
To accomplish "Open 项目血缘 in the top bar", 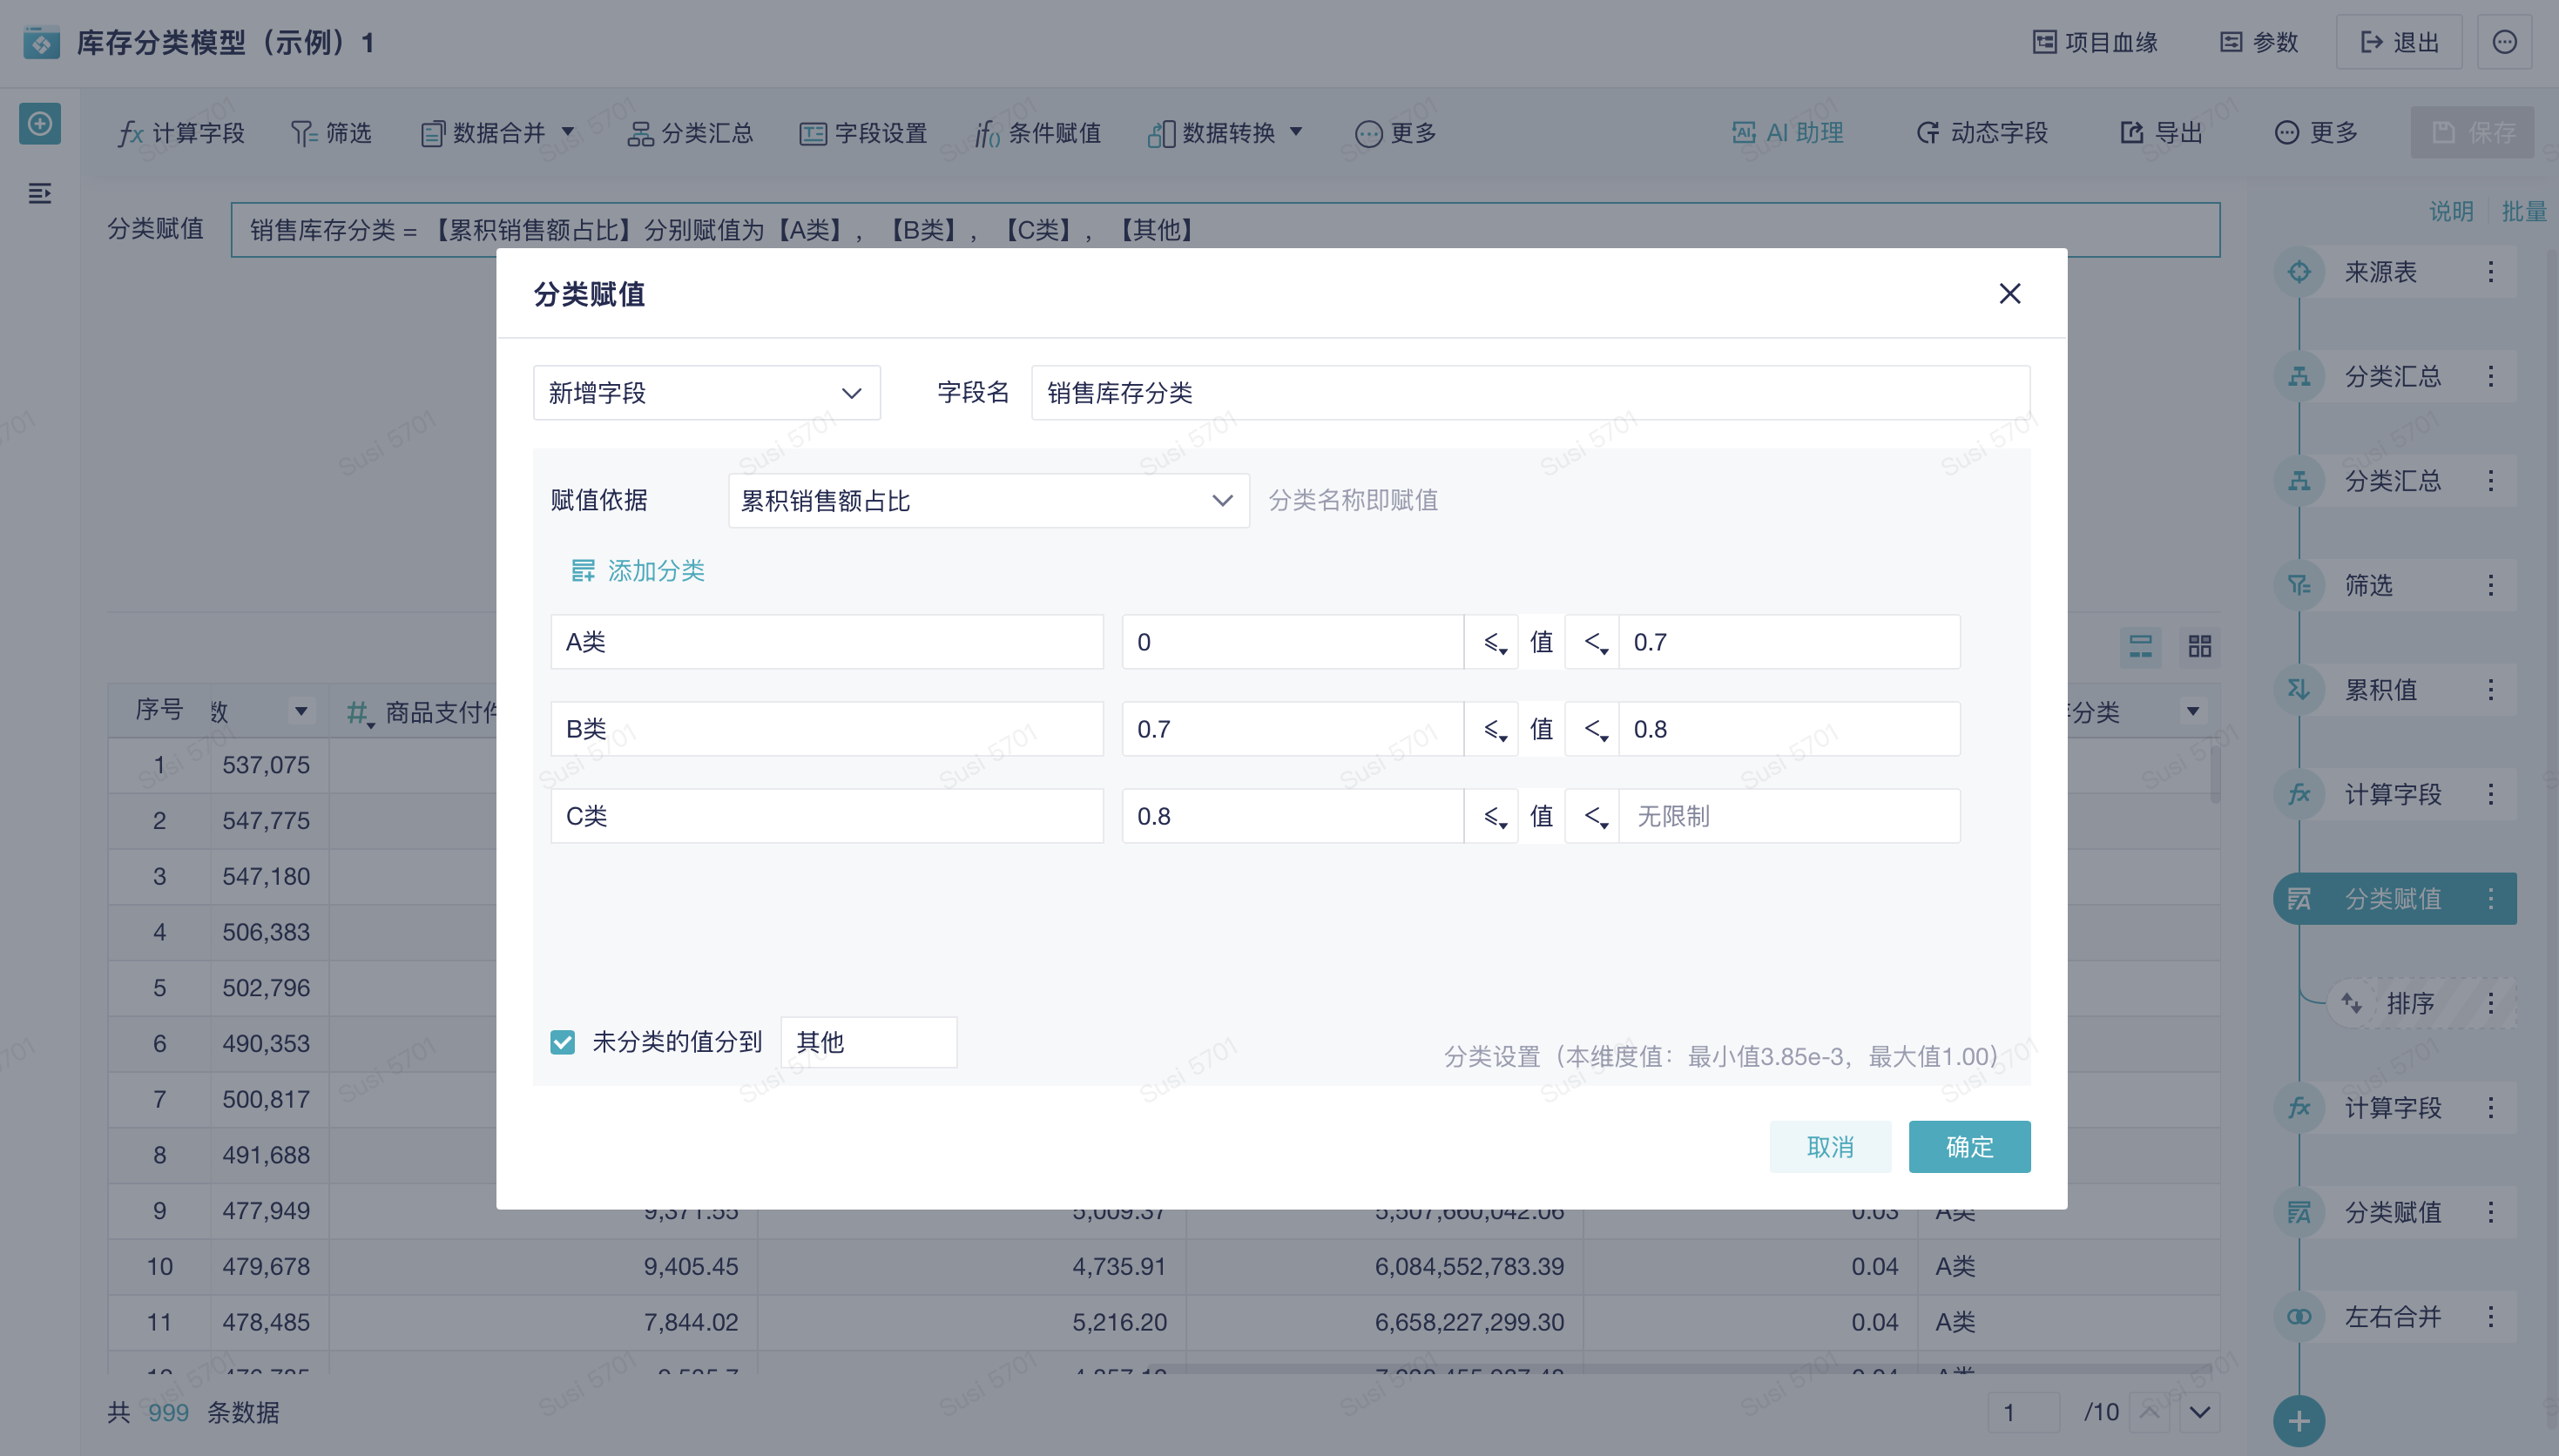I will (2095, 42).
